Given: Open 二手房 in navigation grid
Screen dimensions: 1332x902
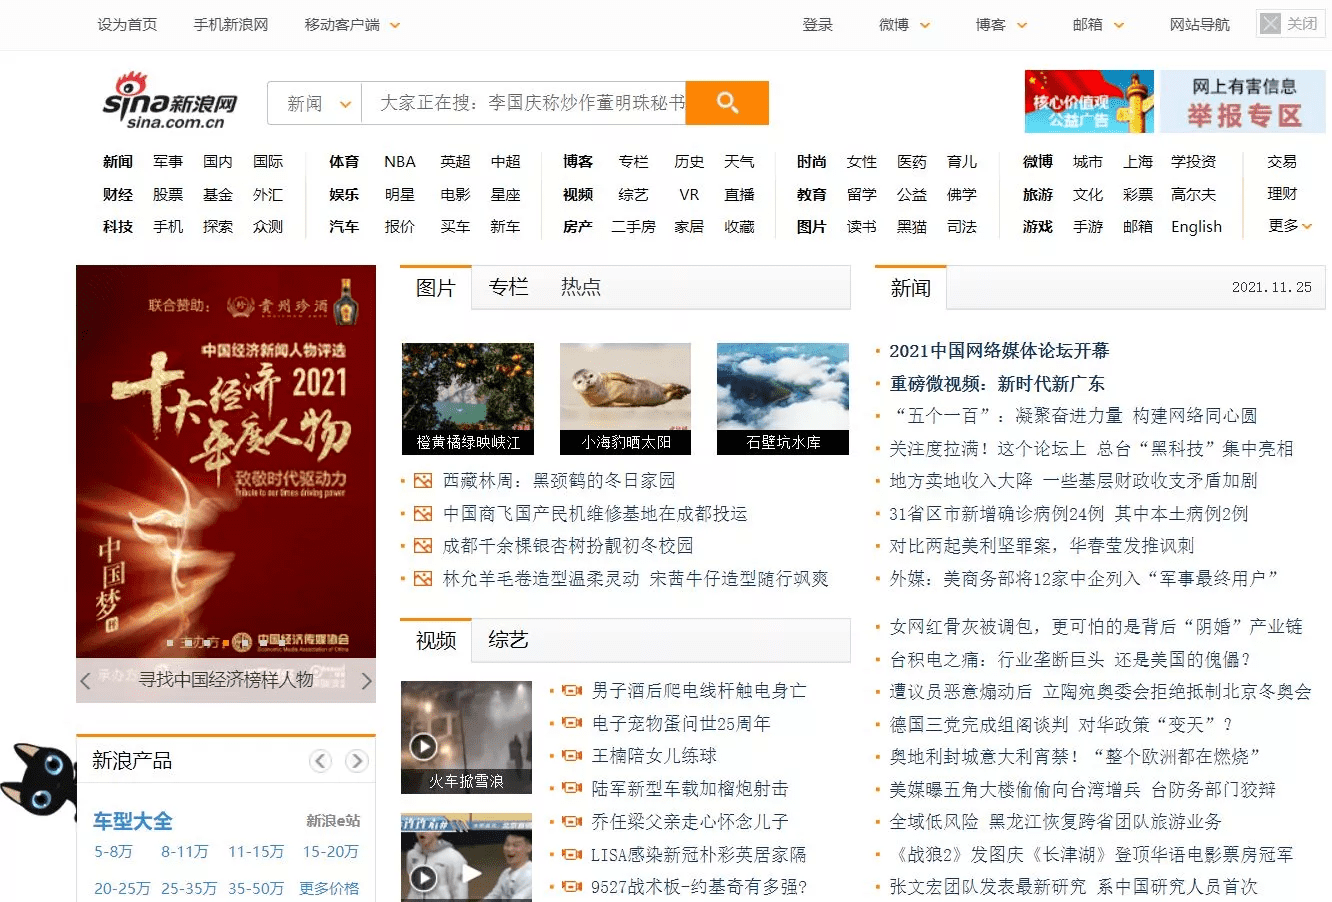Looking at the screenshot, I should 634,227.
